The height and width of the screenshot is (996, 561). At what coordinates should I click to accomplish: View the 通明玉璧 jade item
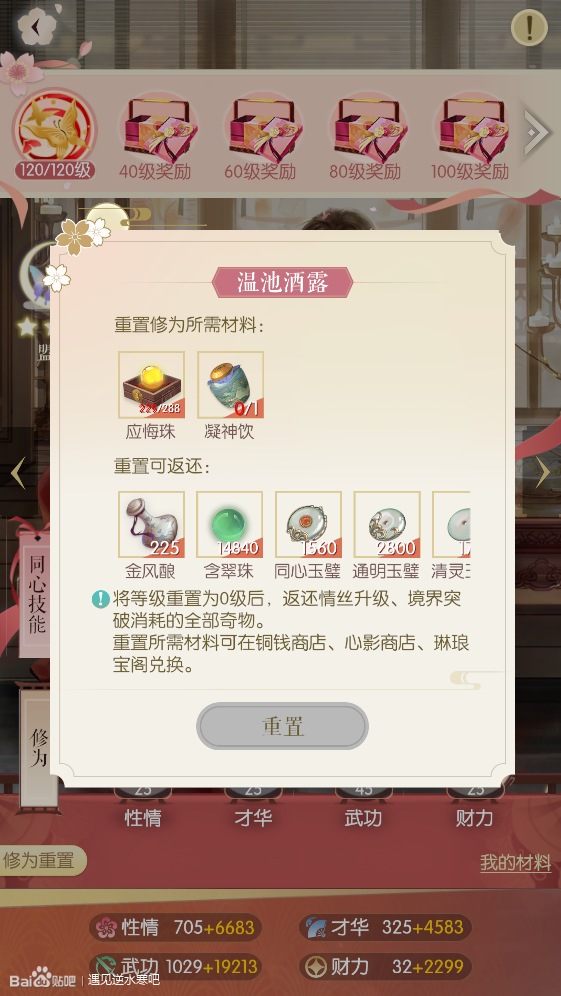(x=387, y=525)
